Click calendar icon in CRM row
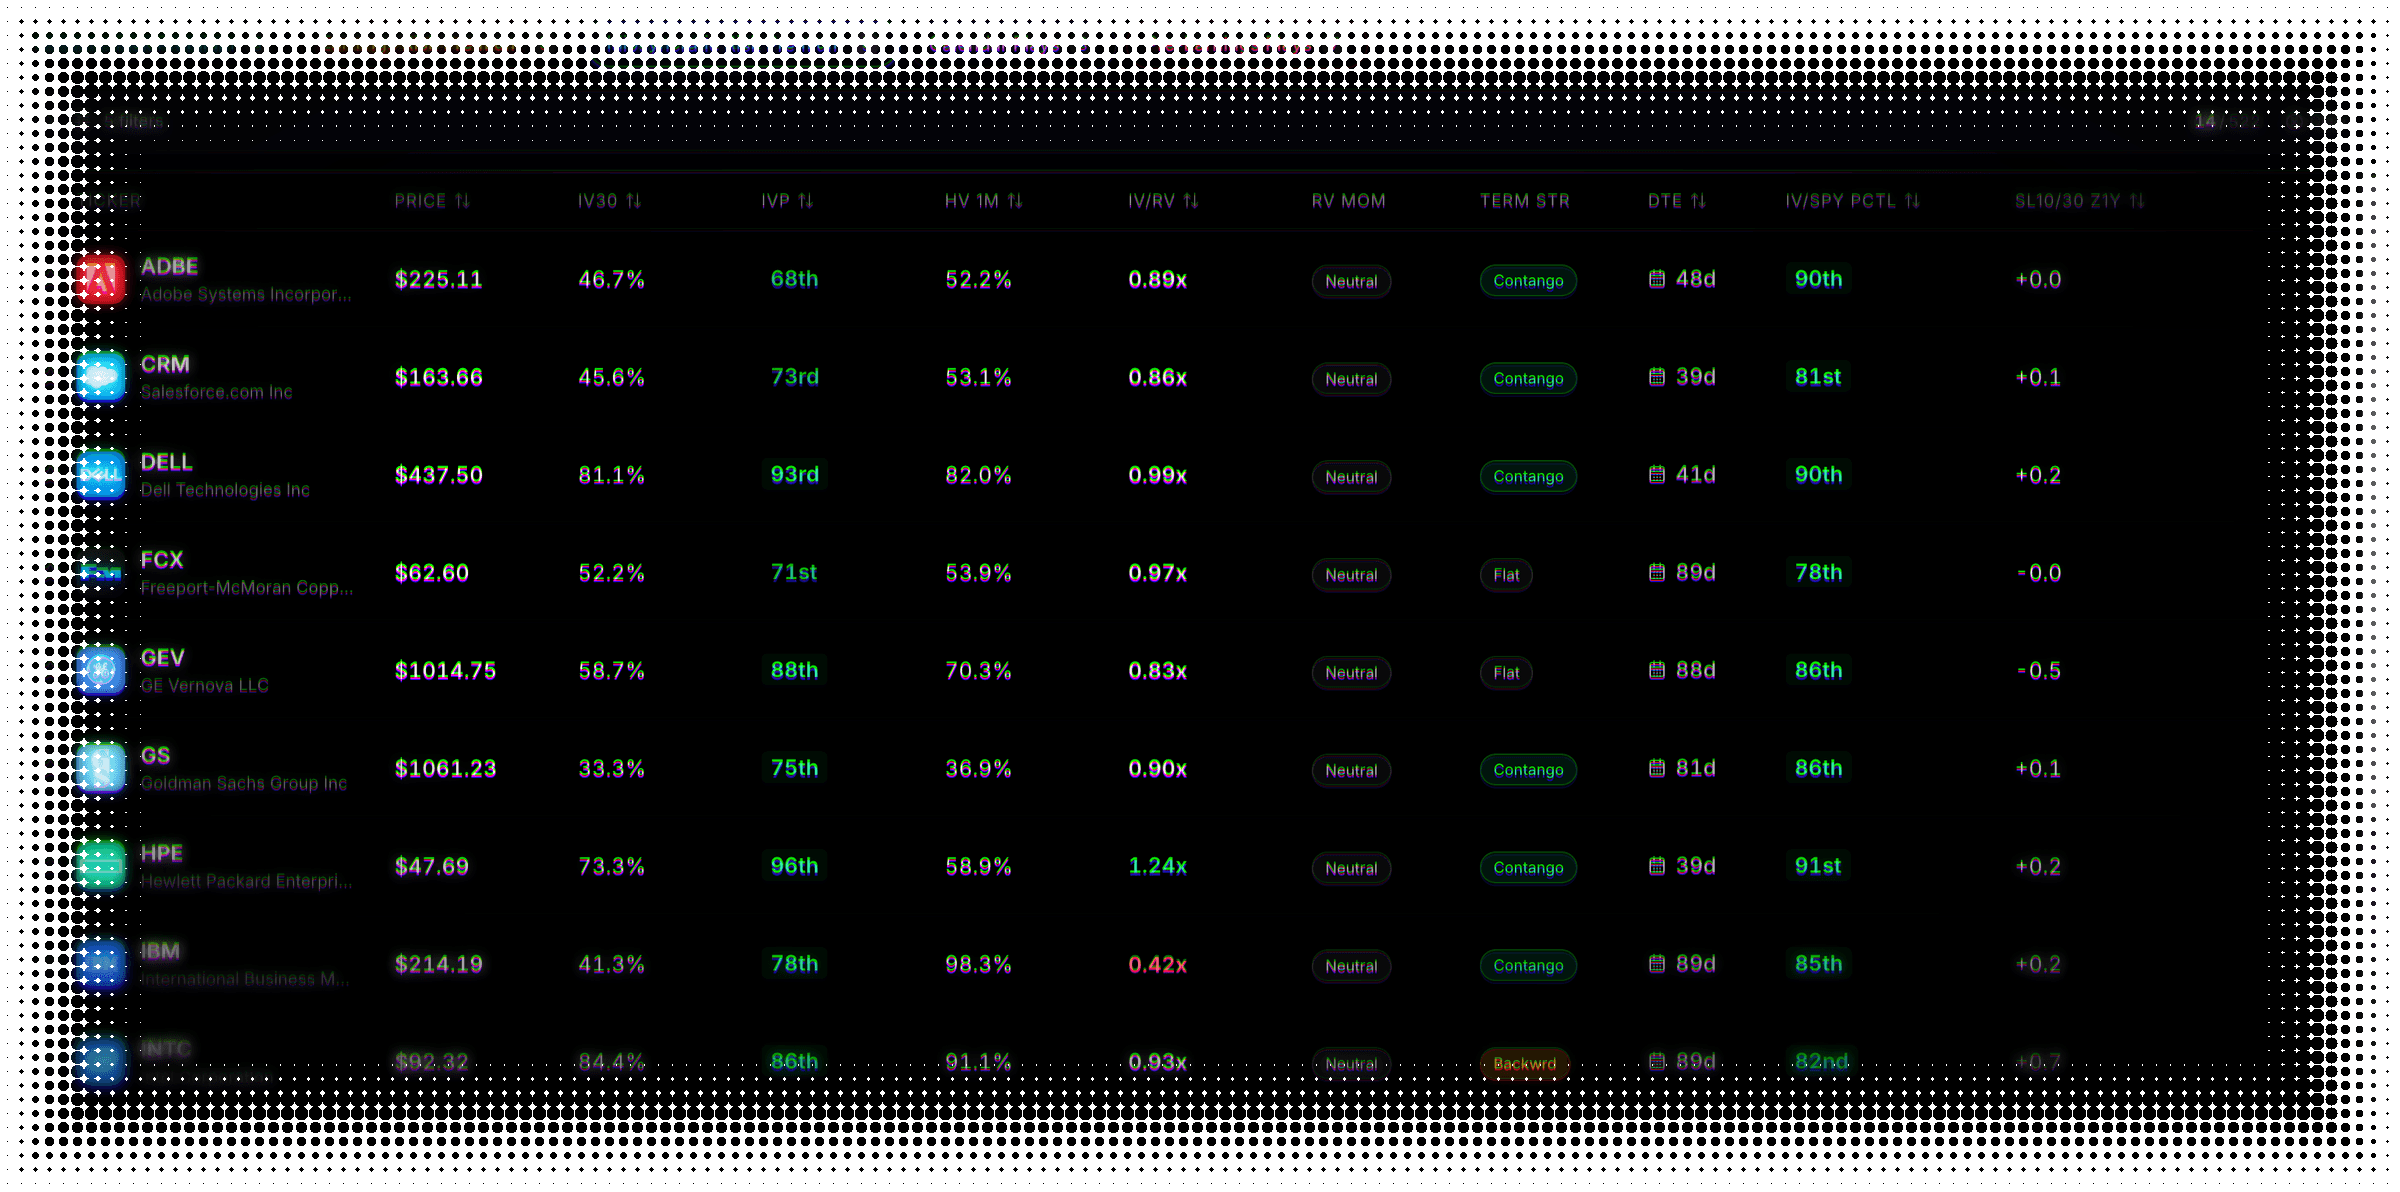The image size is (2400, 1192). click(x=1657, y=377)
